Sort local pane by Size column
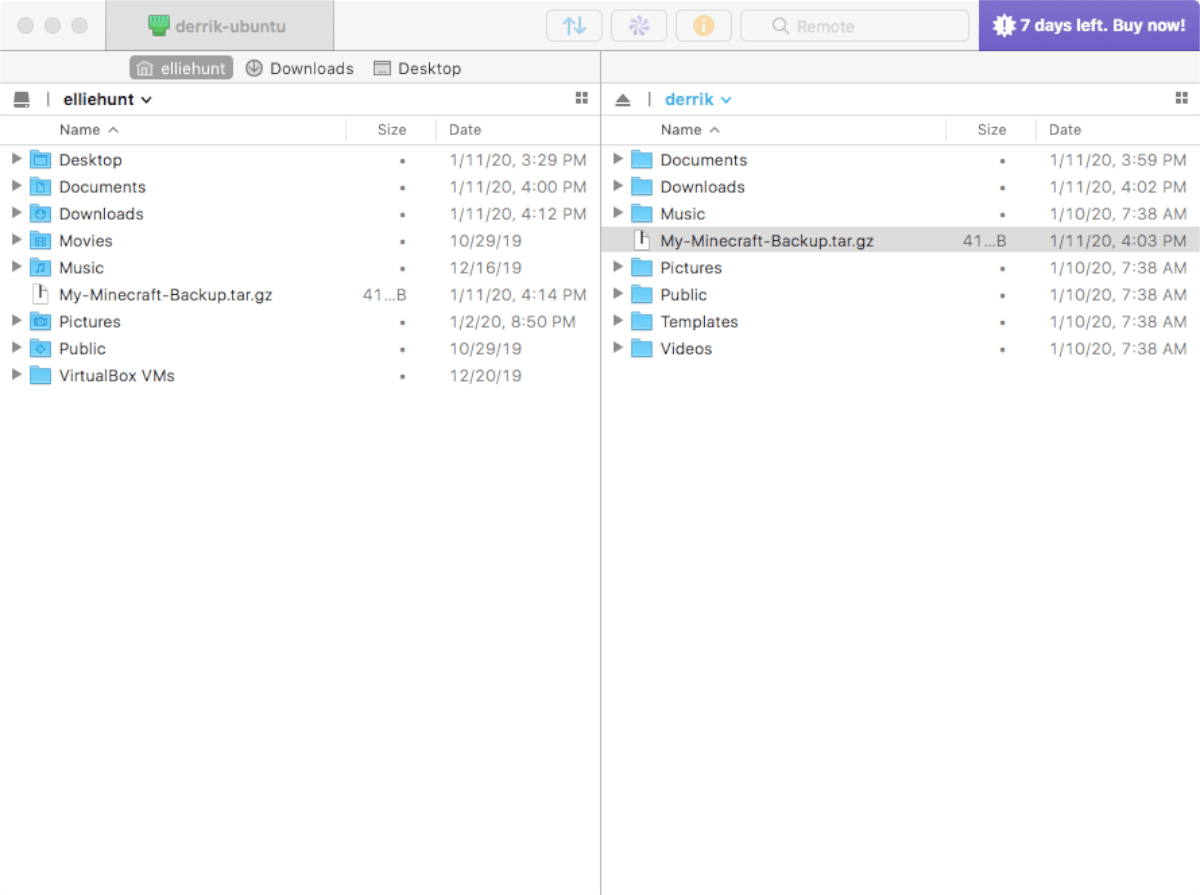 click(x=392, y=130)
